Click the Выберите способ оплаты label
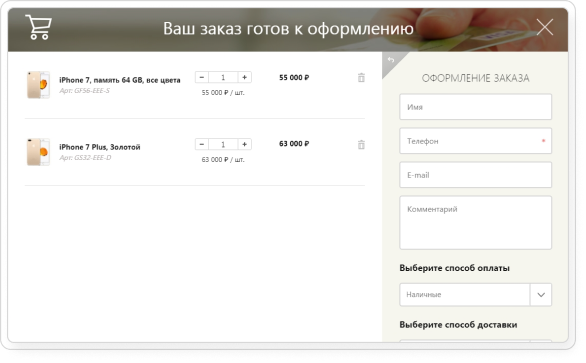The image size is (586, 363). click(x=454, y=268)
